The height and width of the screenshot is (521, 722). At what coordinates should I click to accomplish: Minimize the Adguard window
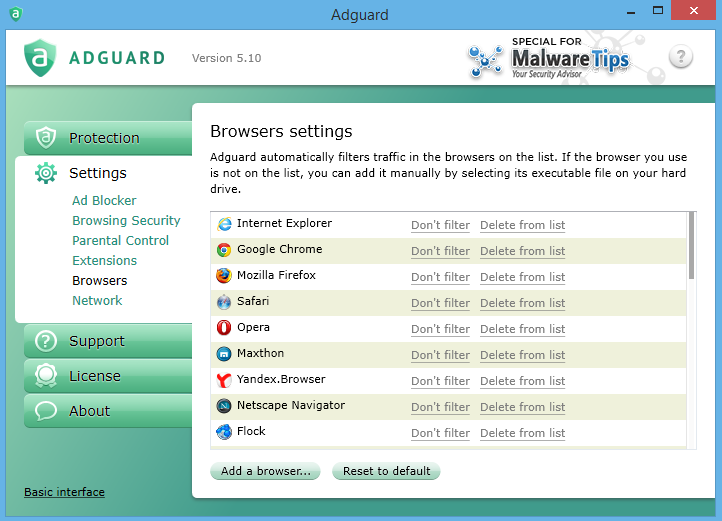631,11
